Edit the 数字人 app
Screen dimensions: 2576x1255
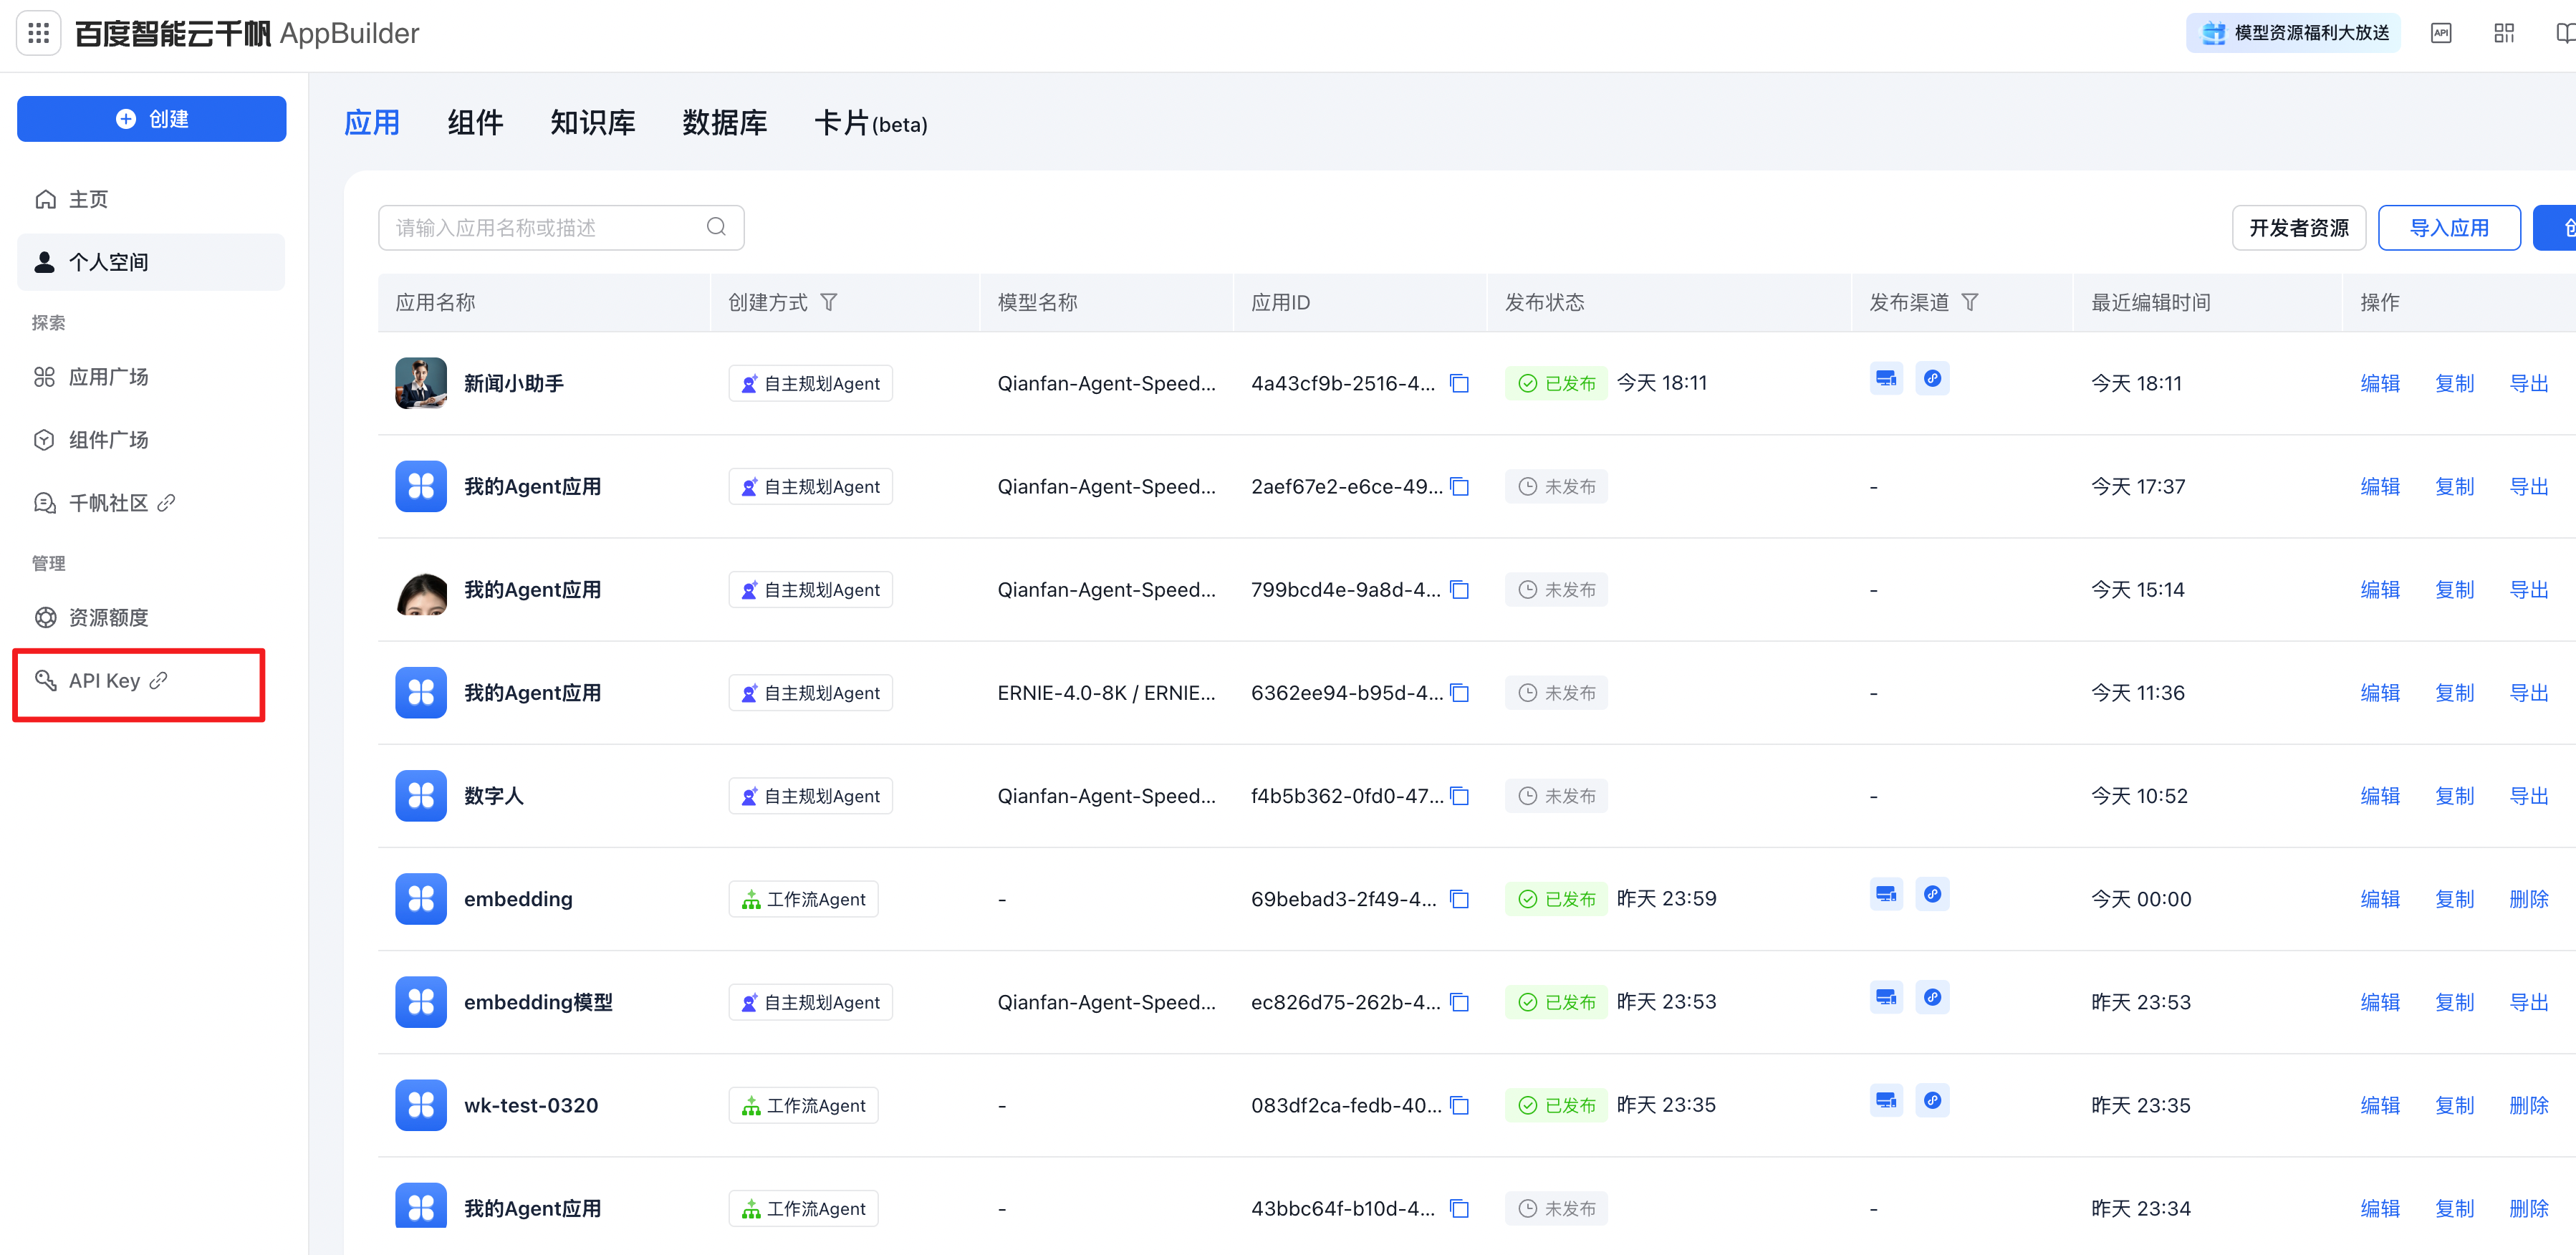pos(2380,796)
